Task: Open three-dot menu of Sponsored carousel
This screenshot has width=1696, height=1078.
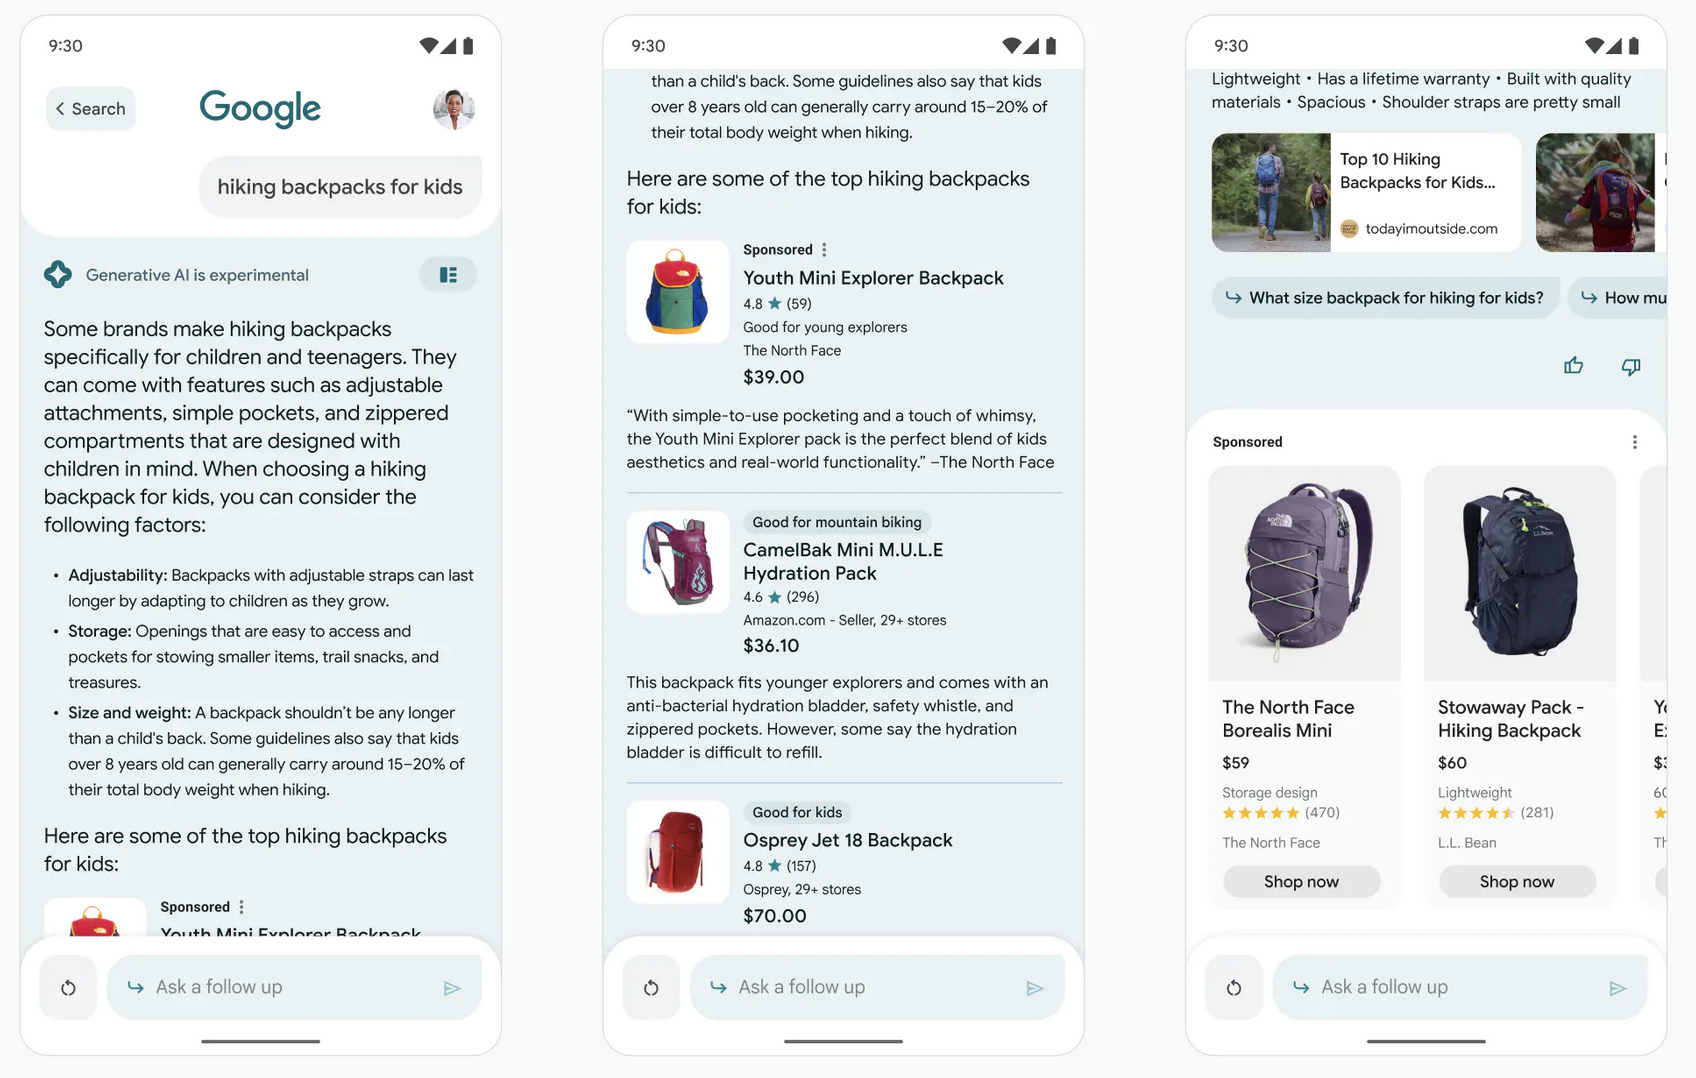Action: [1634, 442]
